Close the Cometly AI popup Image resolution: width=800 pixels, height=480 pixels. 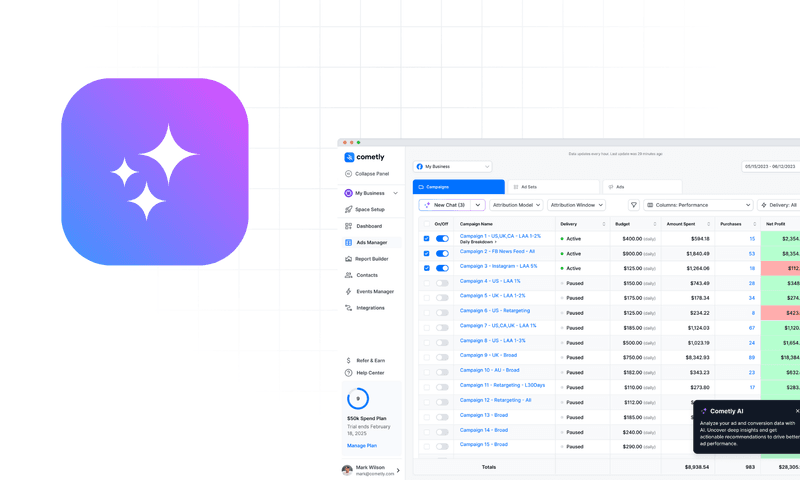797,411
